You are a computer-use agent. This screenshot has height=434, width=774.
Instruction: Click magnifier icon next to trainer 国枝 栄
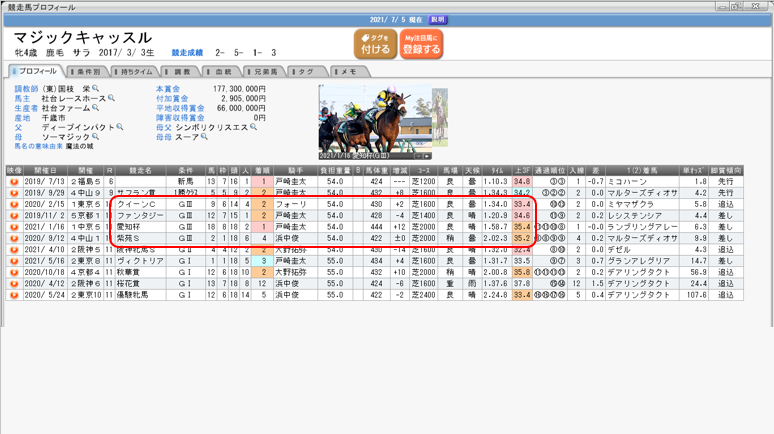[97, 89]
